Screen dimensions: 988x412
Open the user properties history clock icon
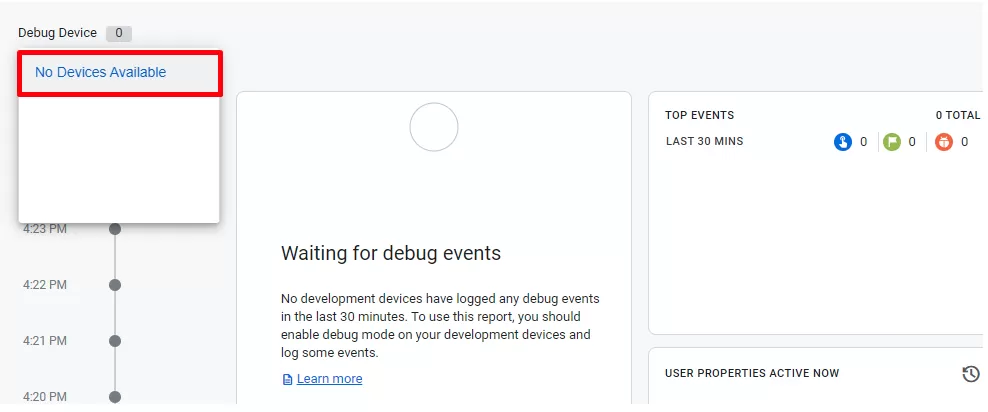coord(971,374)
